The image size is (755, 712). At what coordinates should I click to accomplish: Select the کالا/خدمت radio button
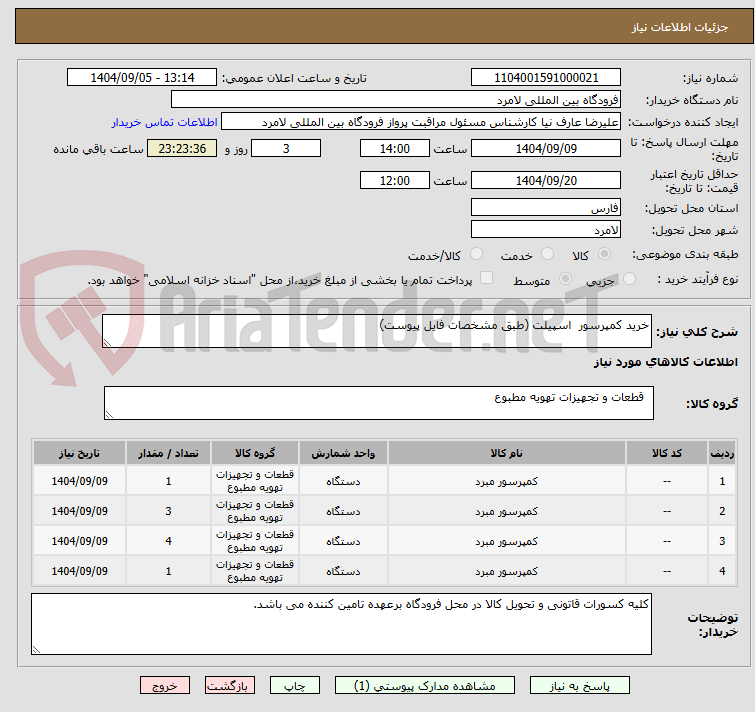(476, 253)
